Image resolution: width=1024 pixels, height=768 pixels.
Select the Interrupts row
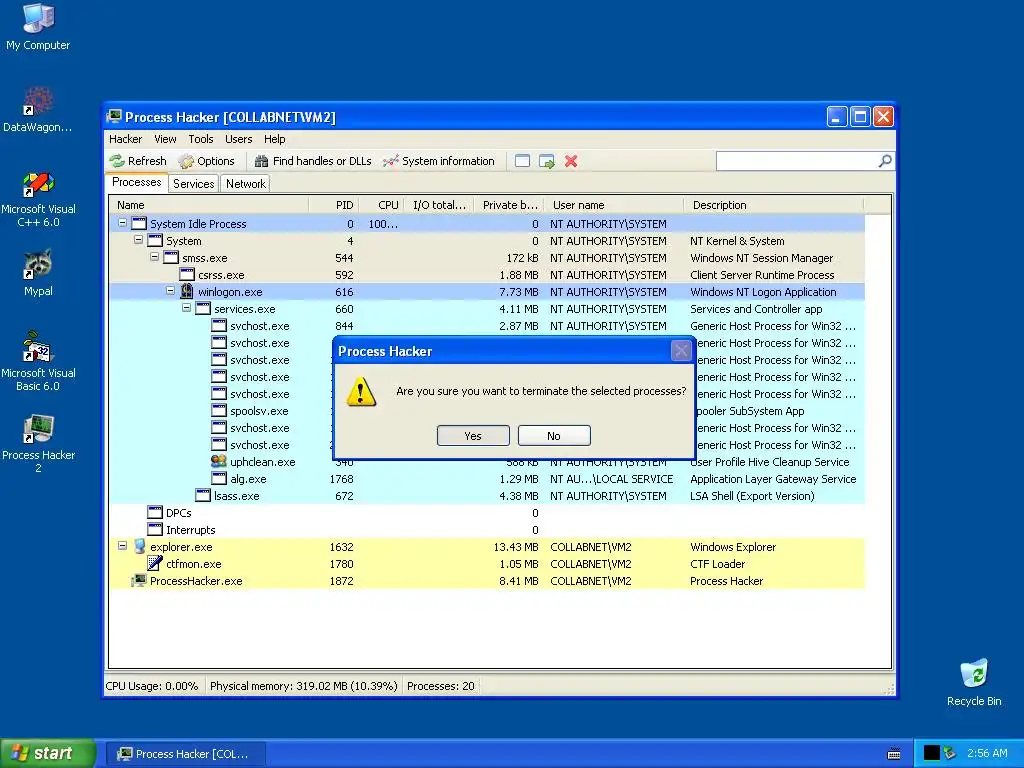pyautogui.click(x=487, y=530)
